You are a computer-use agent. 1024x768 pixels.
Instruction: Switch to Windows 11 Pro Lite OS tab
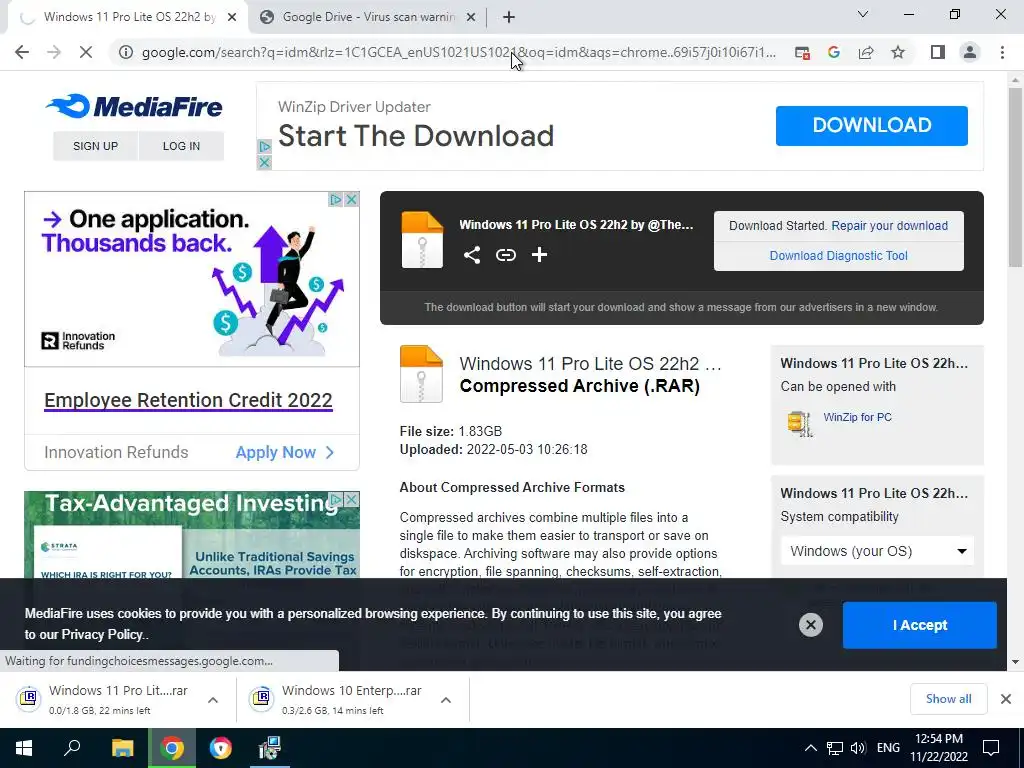click(x=129, y=17)
